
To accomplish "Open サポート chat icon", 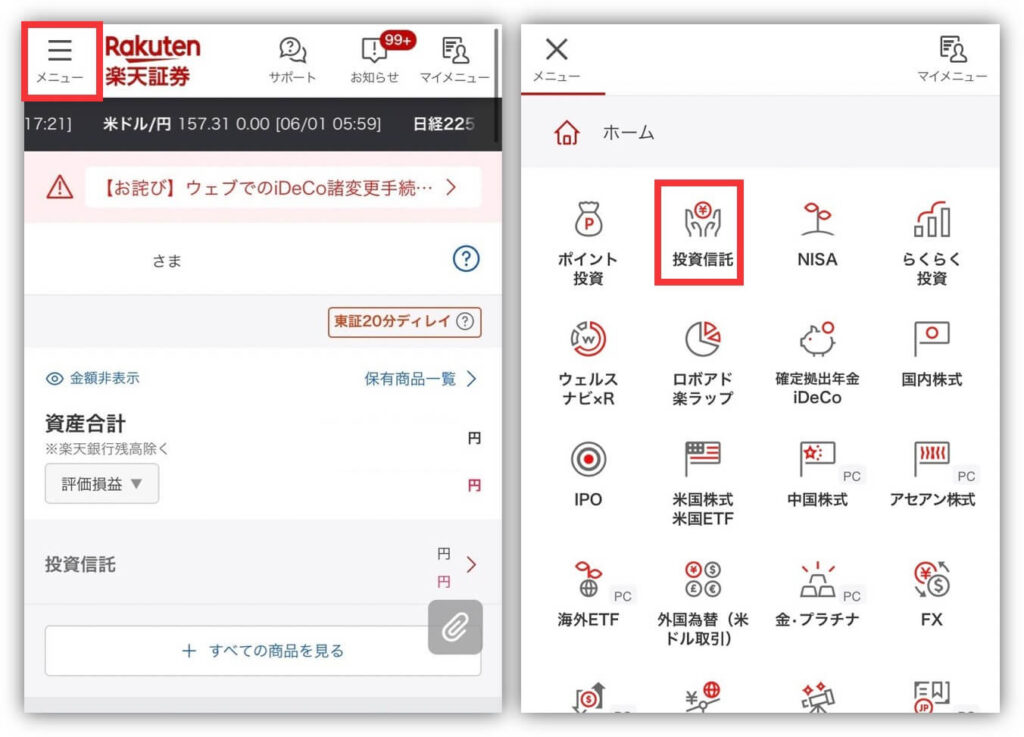I will pos(293,61).
